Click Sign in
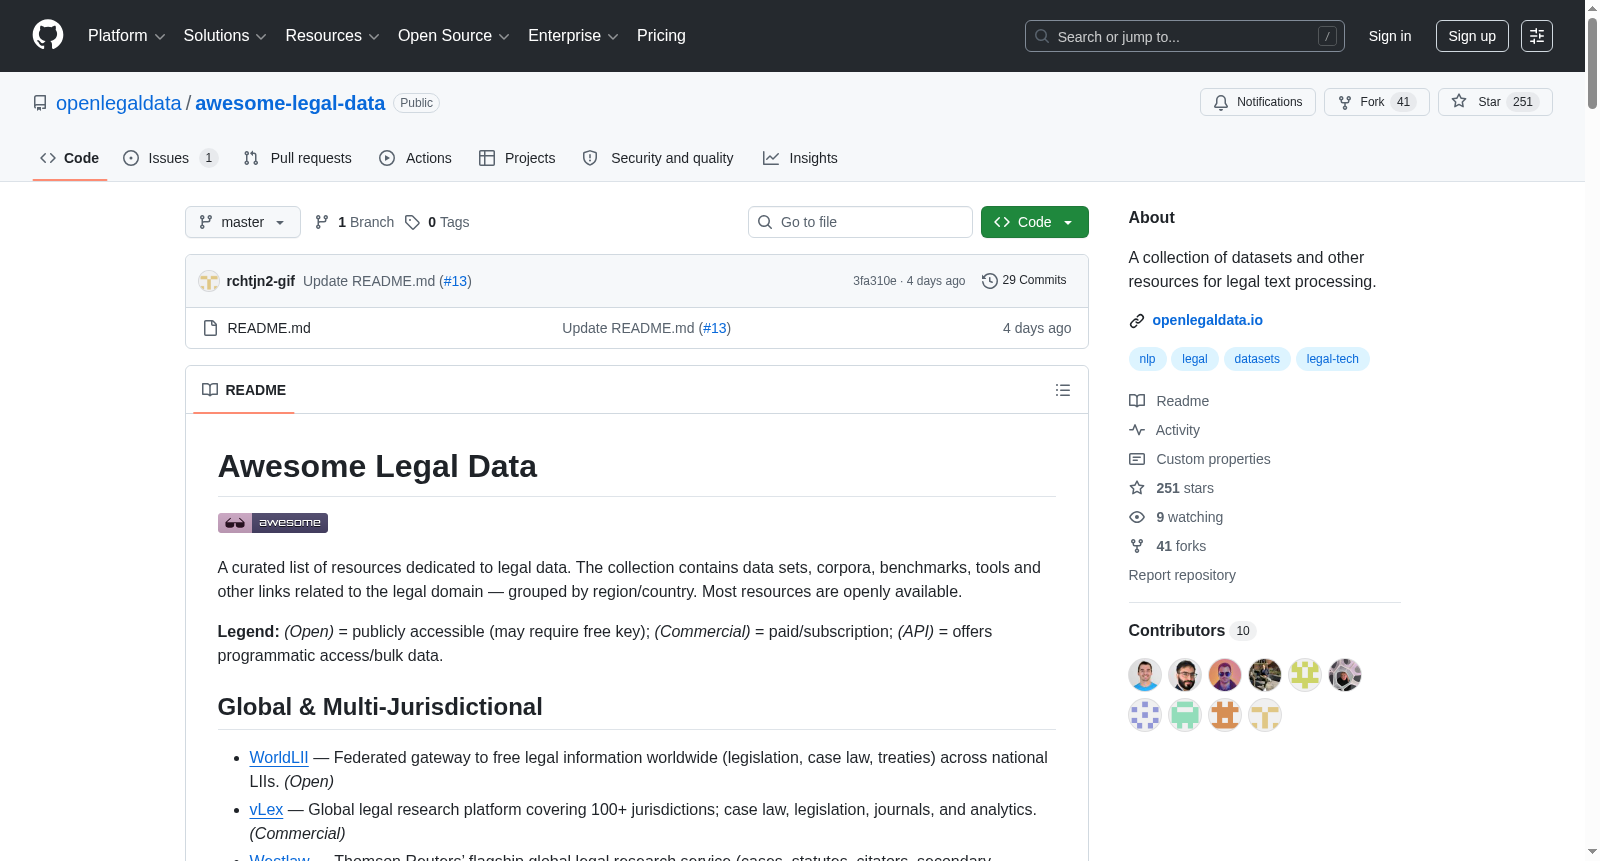 tap(1390, 36)
